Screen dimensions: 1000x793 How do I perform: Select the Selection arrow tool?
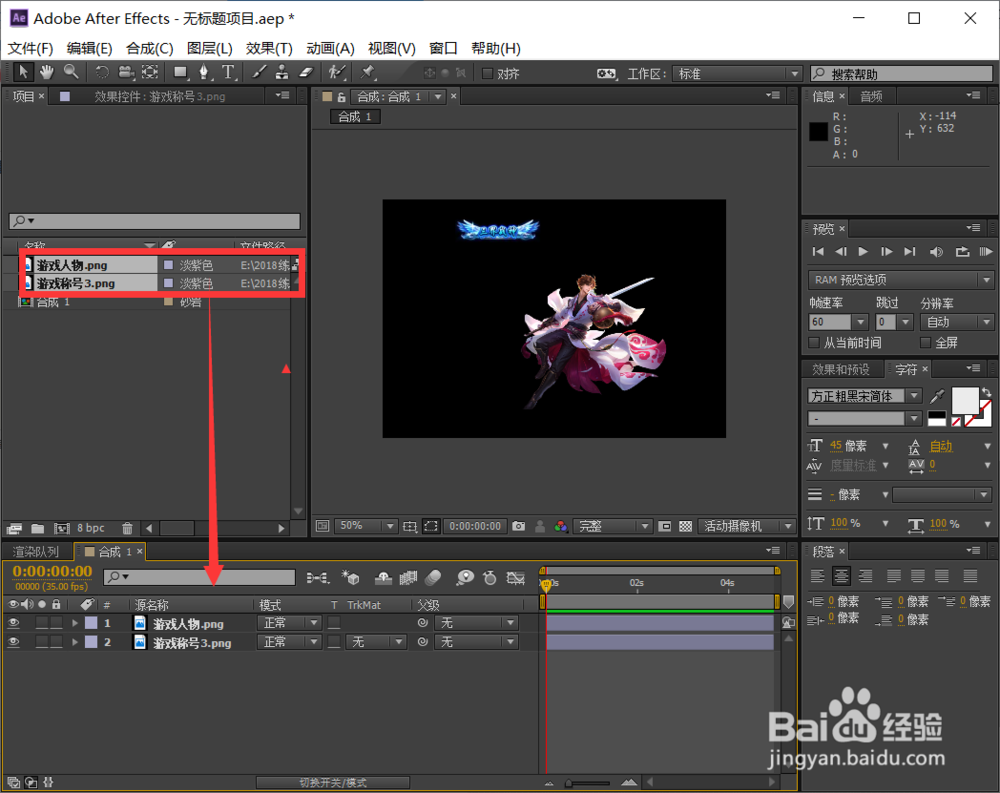tap(24, 72)
